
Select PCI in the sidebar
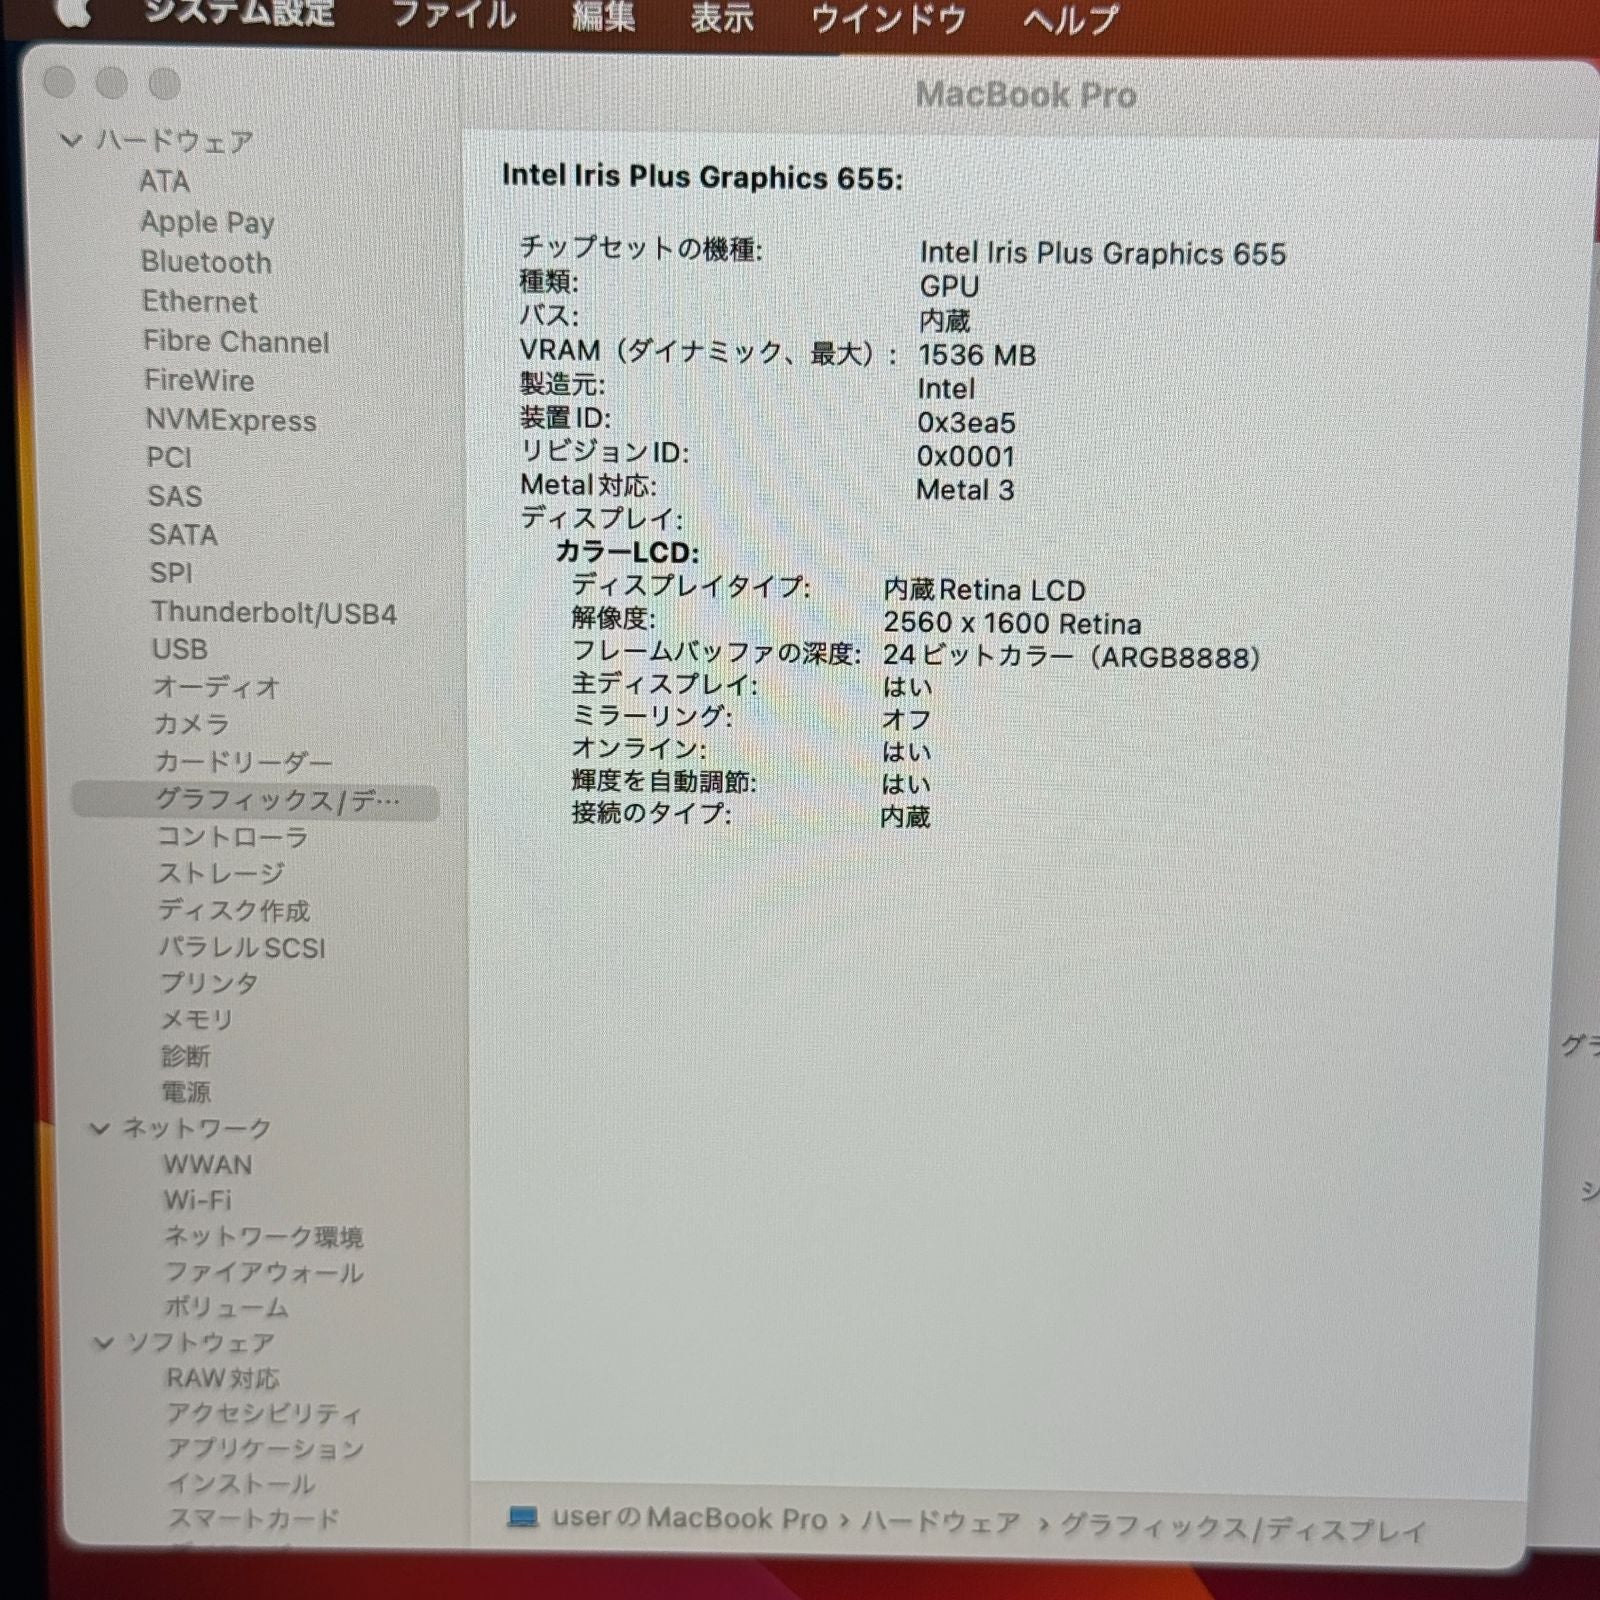[x=169, y=457]
